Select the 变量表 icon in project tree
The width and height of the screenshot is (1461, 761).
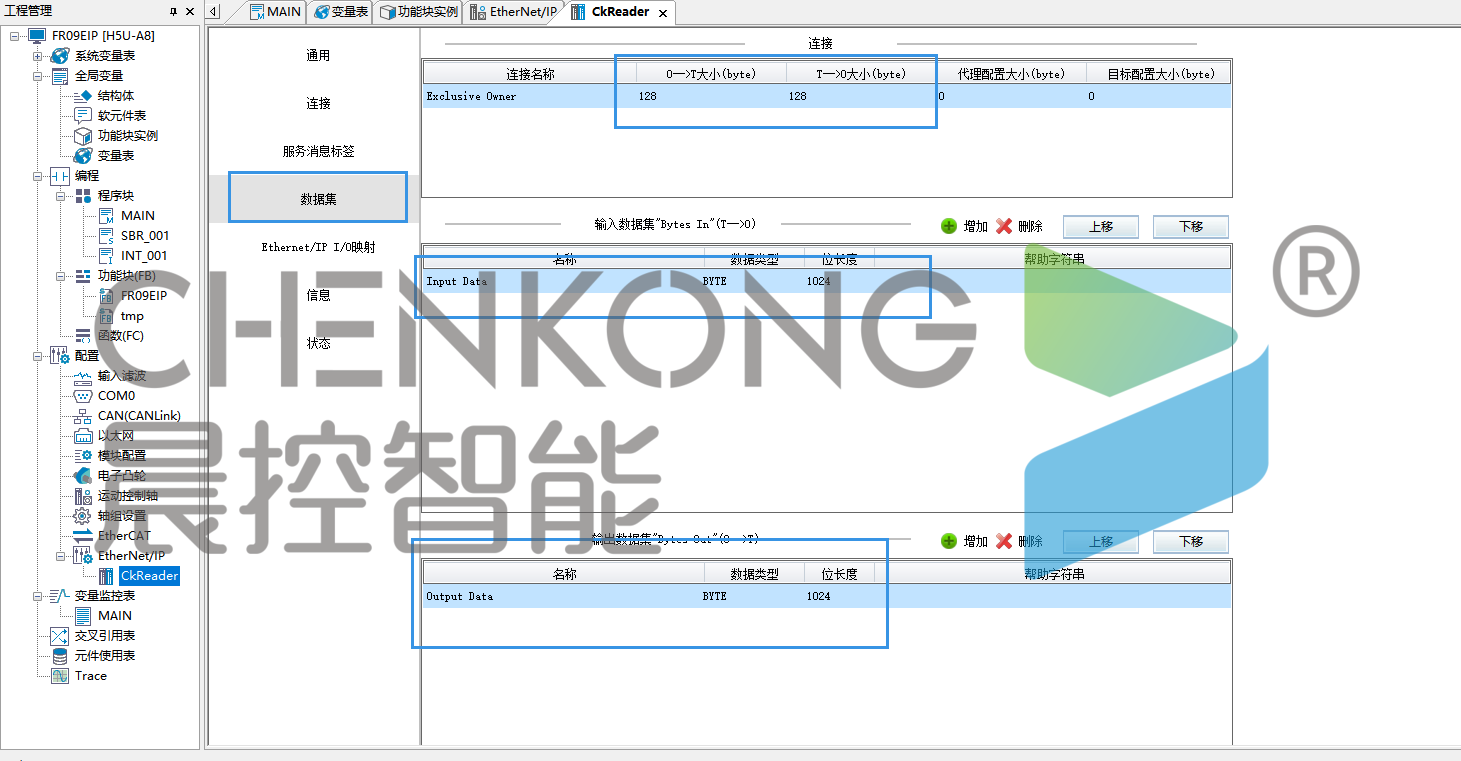83,156
